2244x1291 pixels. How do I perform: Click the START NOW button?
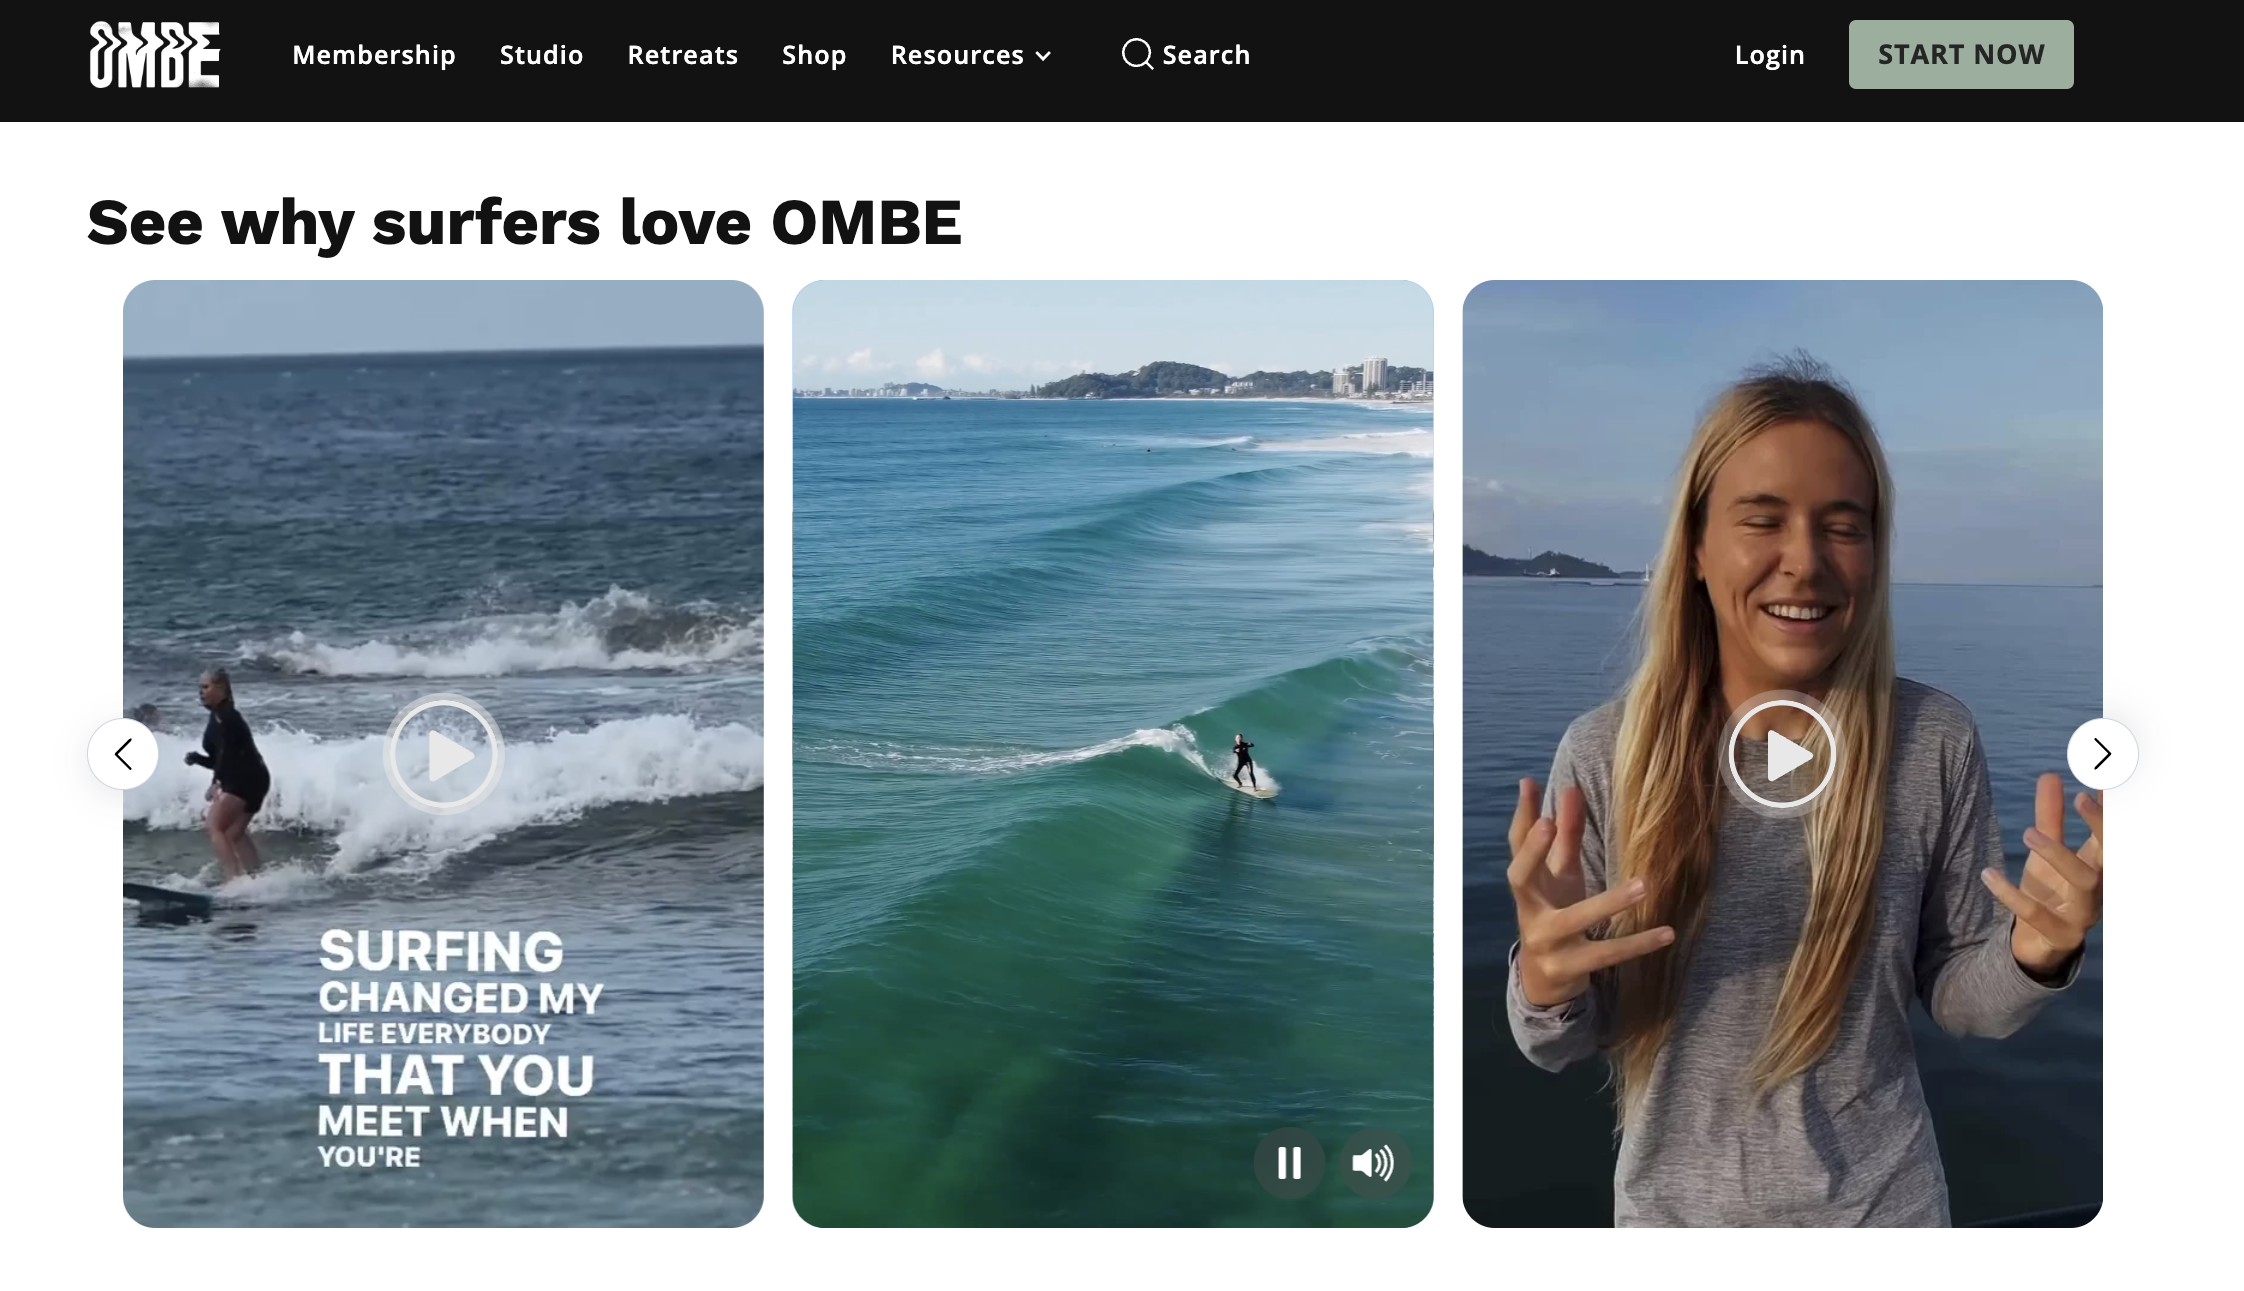pos(1960,54)
